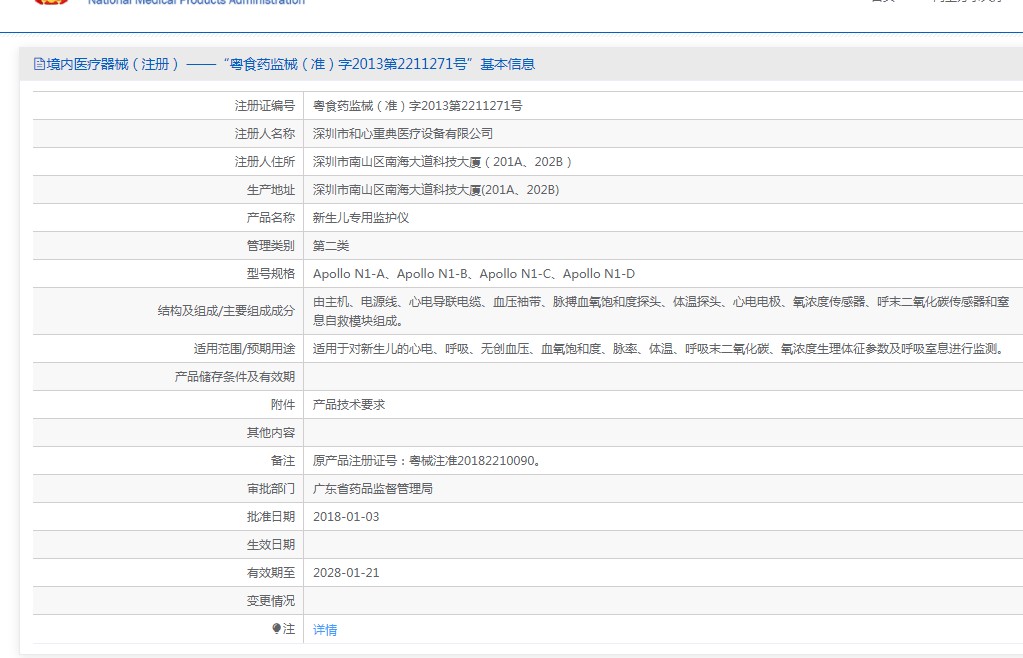Click the 注 label in the last row
Image resolution: width=1023 pixels, height=658 pixels.
tap(288, 629)
